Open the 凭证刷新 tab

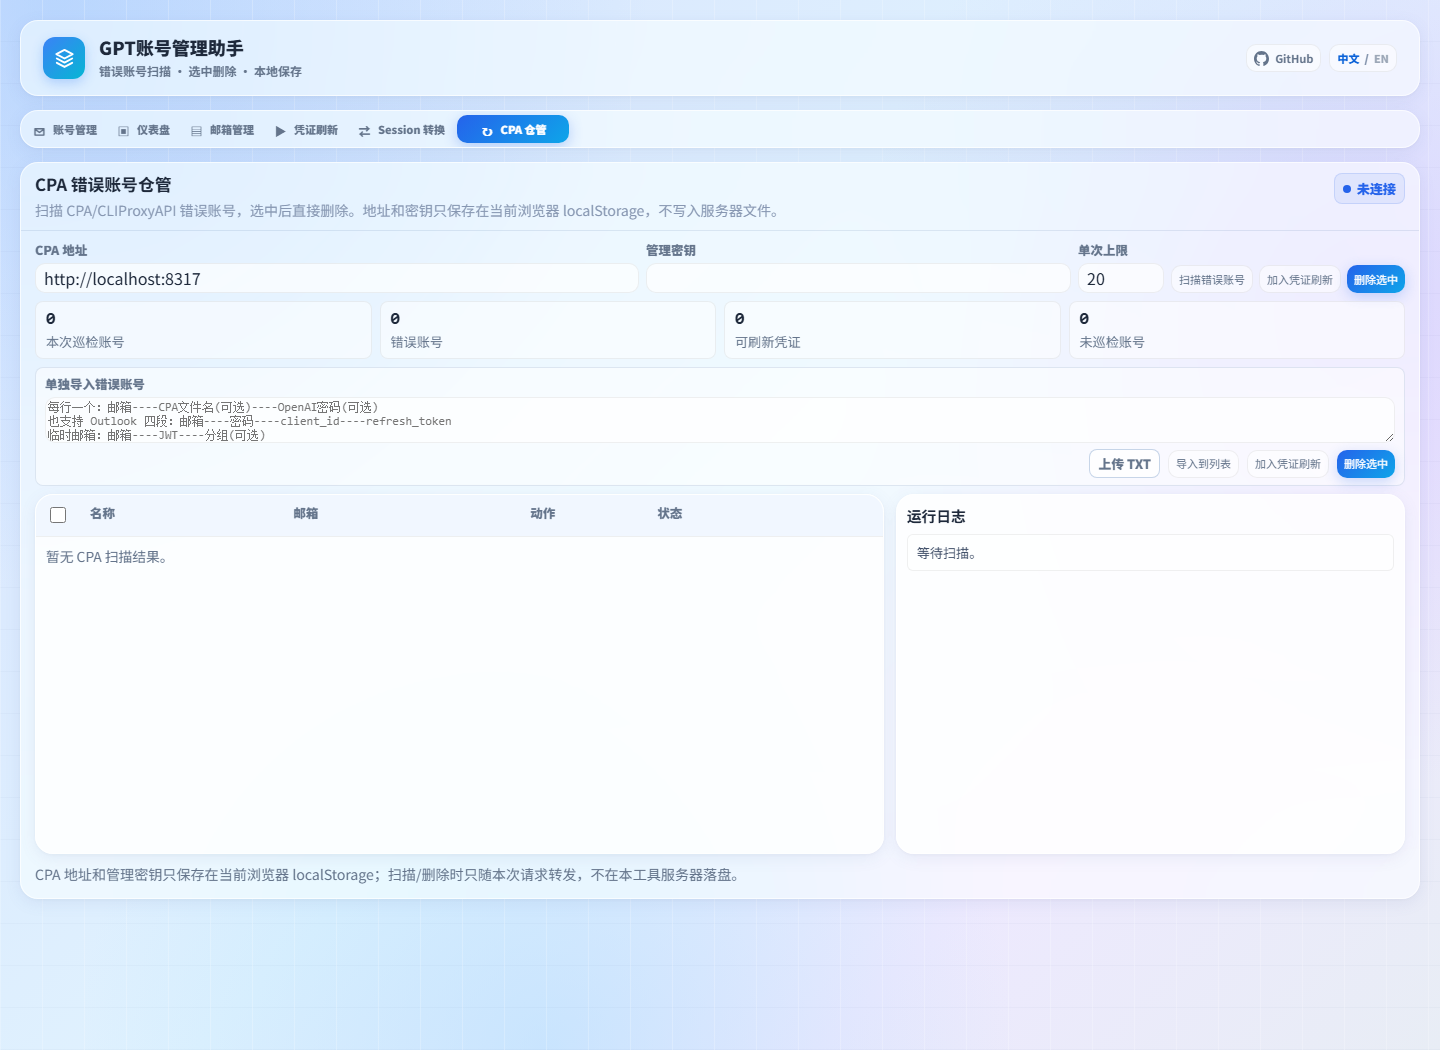click(306, 130)
